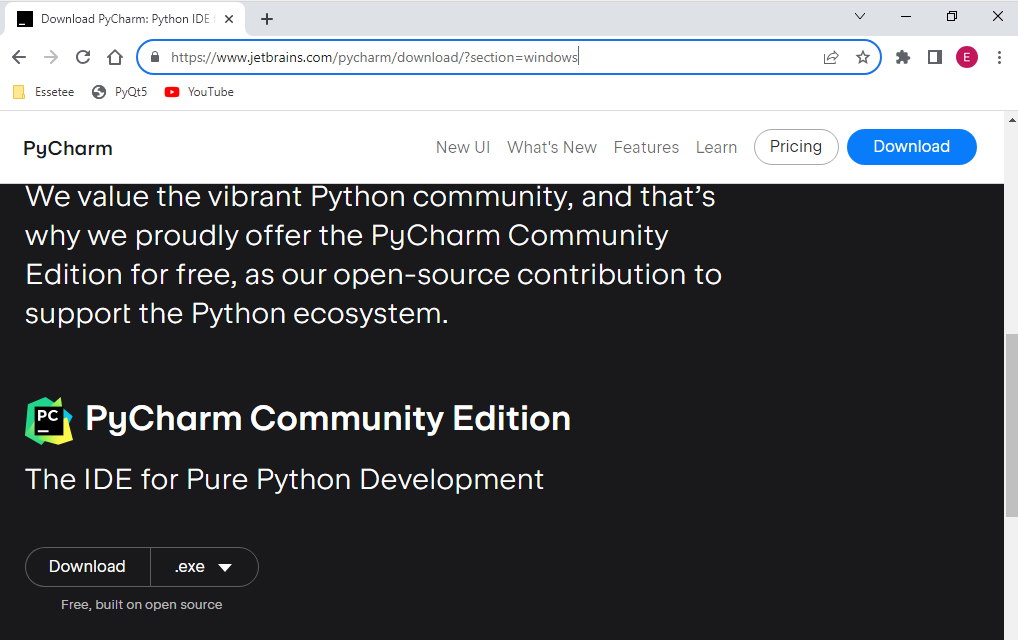Open a new browser tab
This screenshot has height=640, width=1018.
(267, 19)
